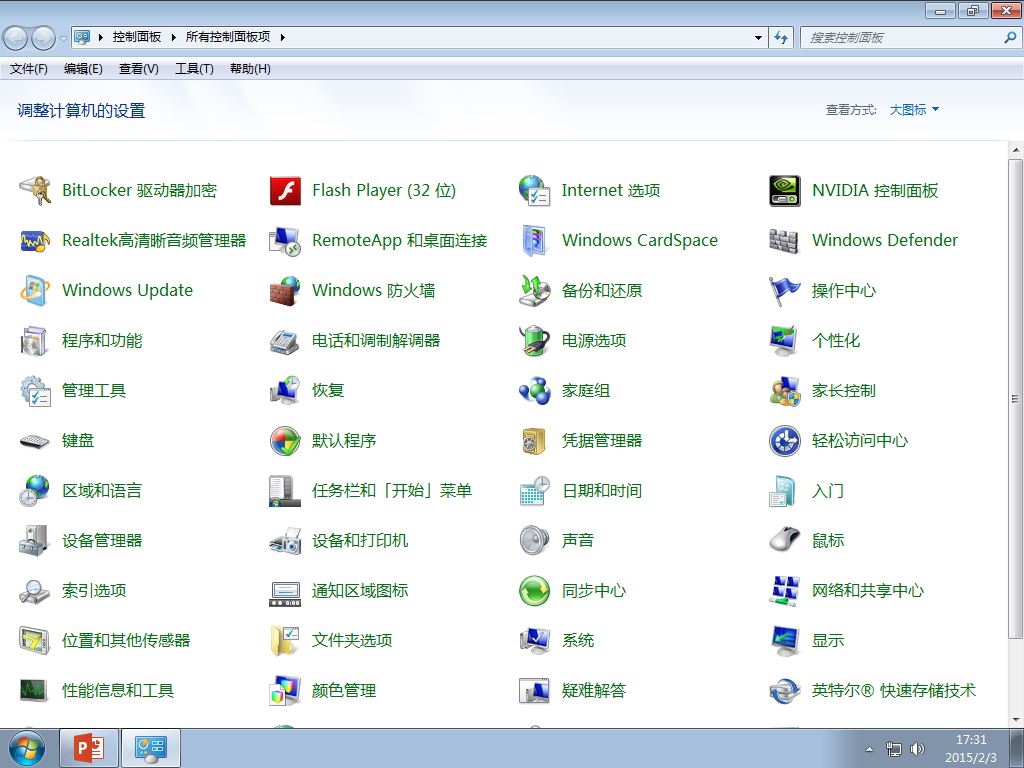
Task: Click the Windows Update icon
Action: click(35, 291)
